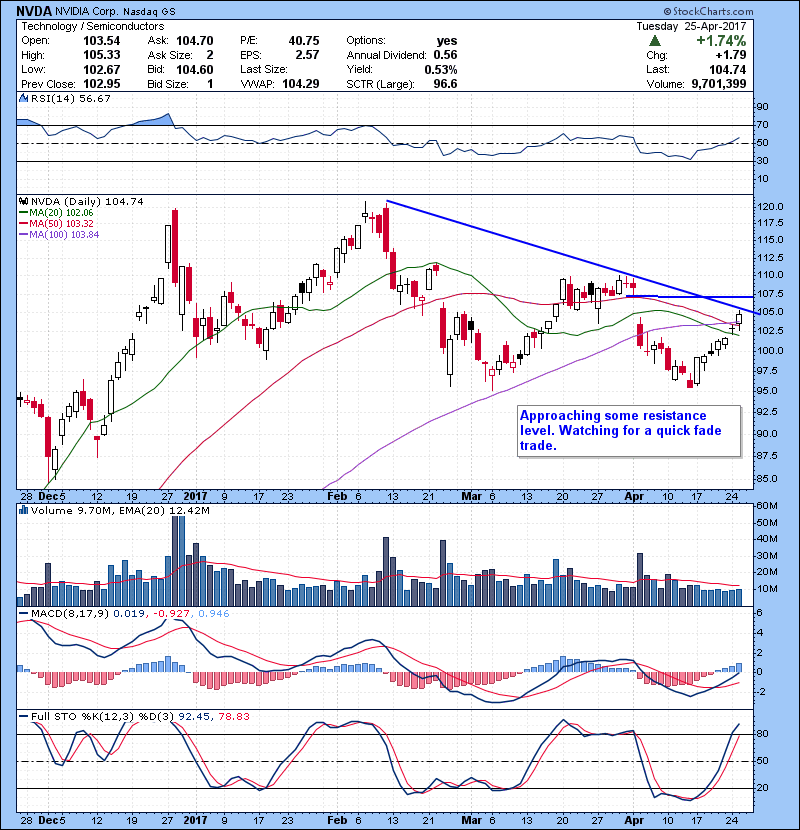Open the StockCharts.com copyright link
Image resolution: width=800 pixels, height=830 pixels.
click(708, 11)
